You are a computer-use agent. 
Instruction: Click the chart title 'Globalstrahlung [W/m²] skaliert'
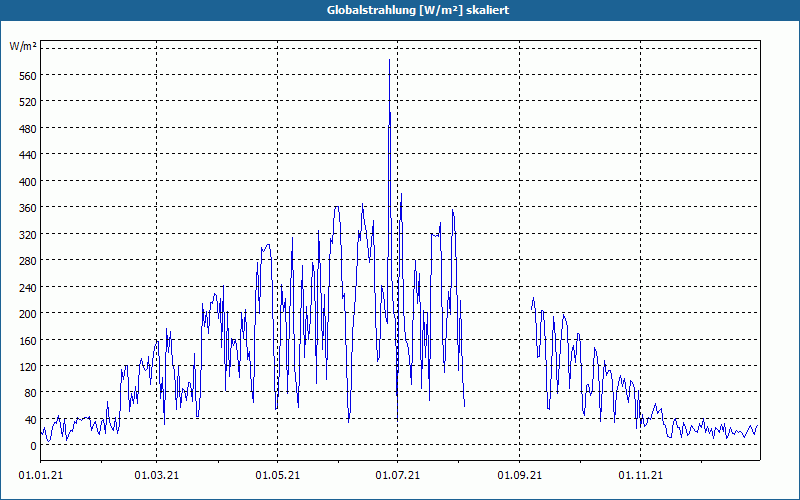coord(417,10)
